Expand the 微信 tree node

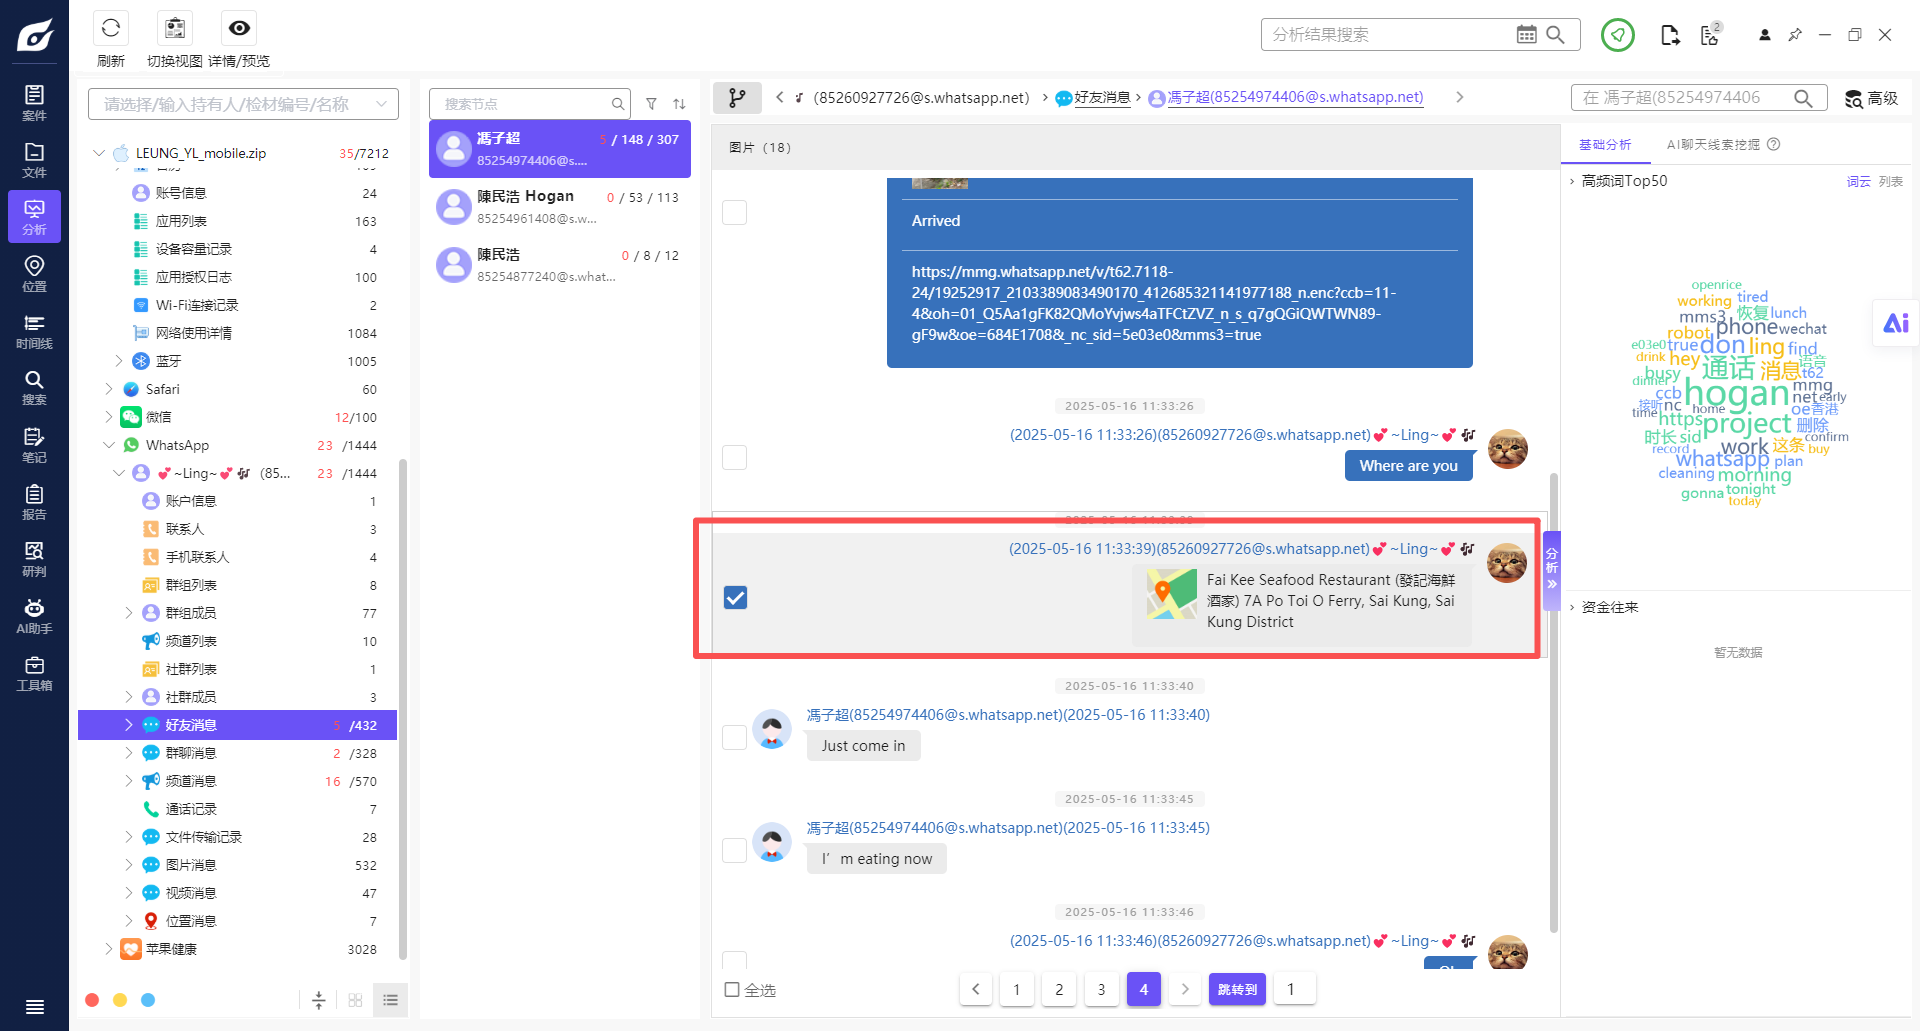109,417
